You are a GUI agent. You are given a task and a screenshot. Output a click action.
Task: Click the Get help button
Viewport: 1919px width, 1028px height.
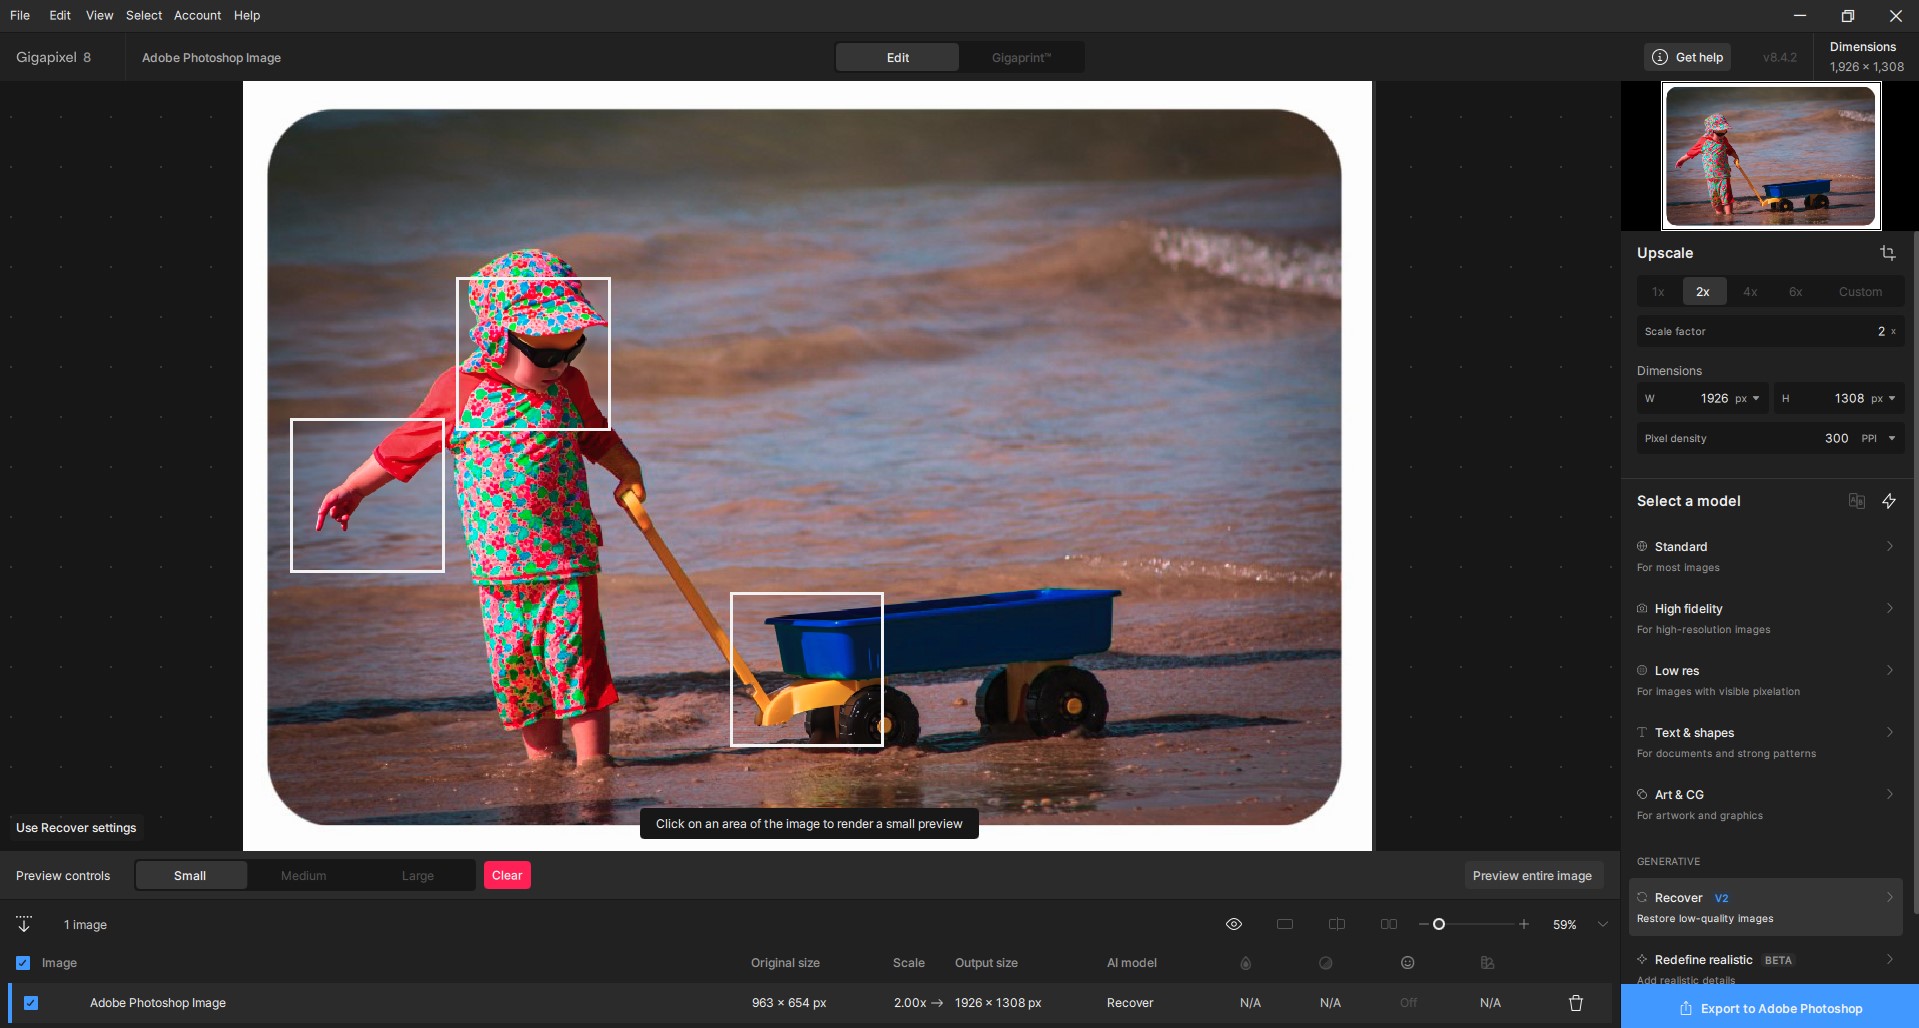(x=1687, y=57)
